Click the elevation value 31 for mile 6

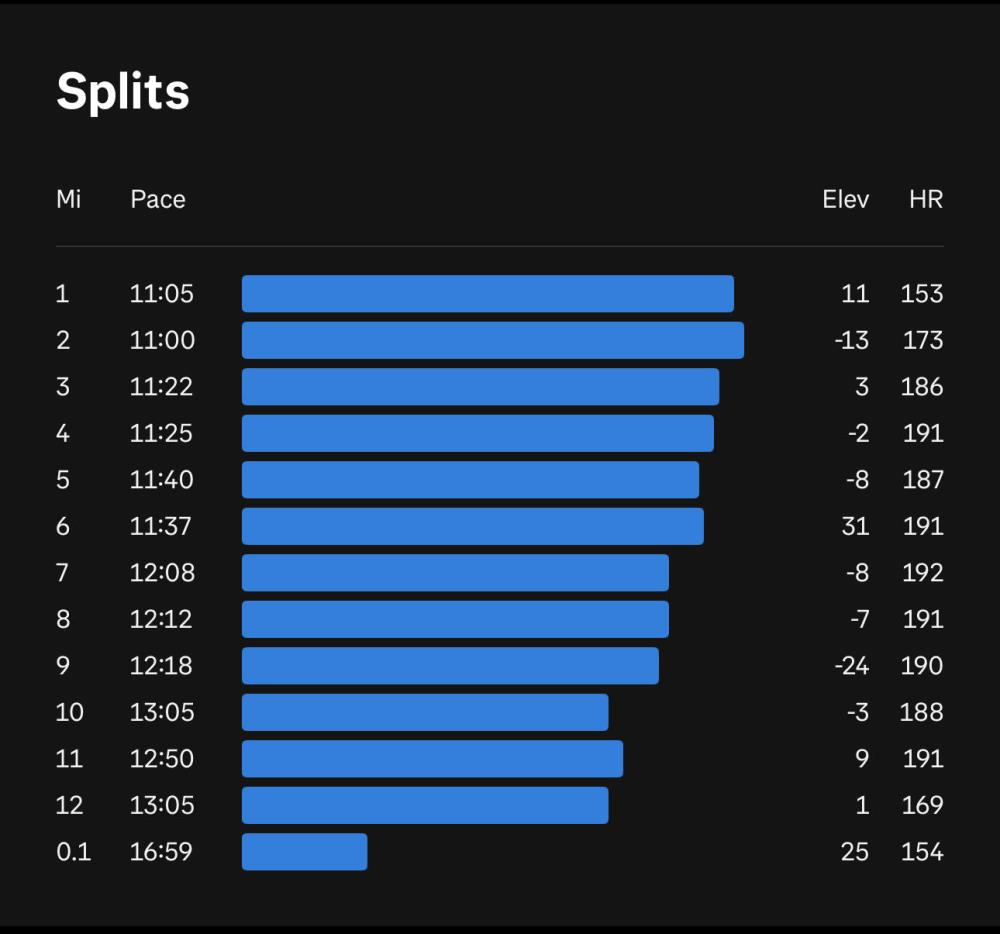click(x=855, y=526)
